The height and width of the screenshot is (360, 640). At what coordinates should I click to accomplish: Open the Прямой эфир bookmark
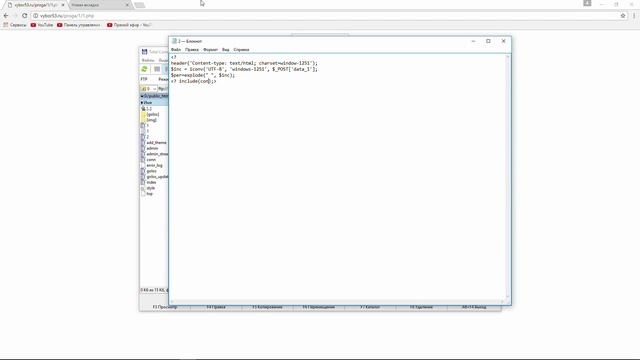[x=129, y=25]
